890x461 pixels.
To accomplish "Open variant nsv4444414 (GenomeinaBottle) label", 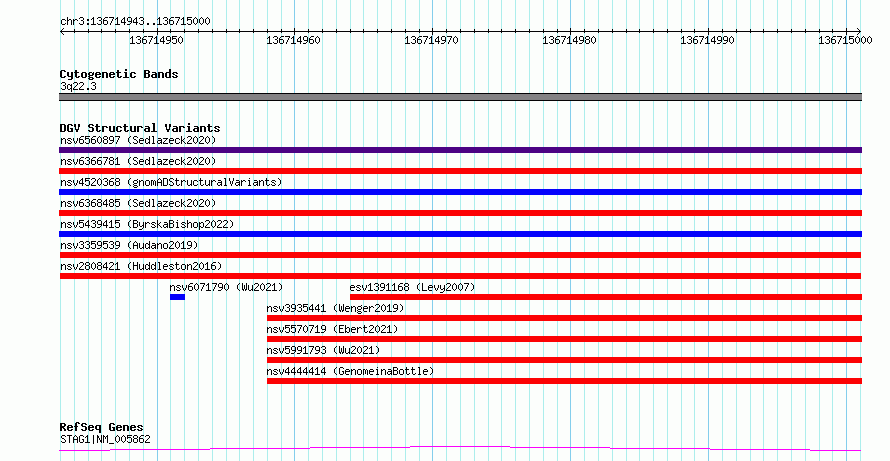I will [x=350, y=371].
